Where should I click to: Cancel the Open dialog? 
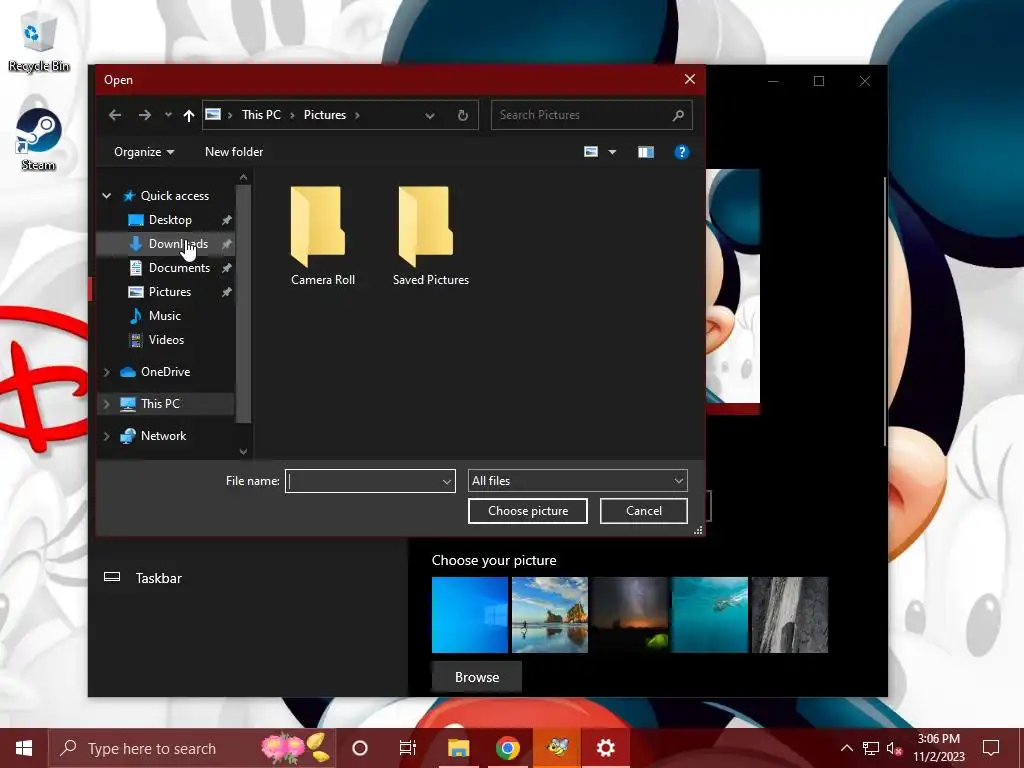(643, 511)
